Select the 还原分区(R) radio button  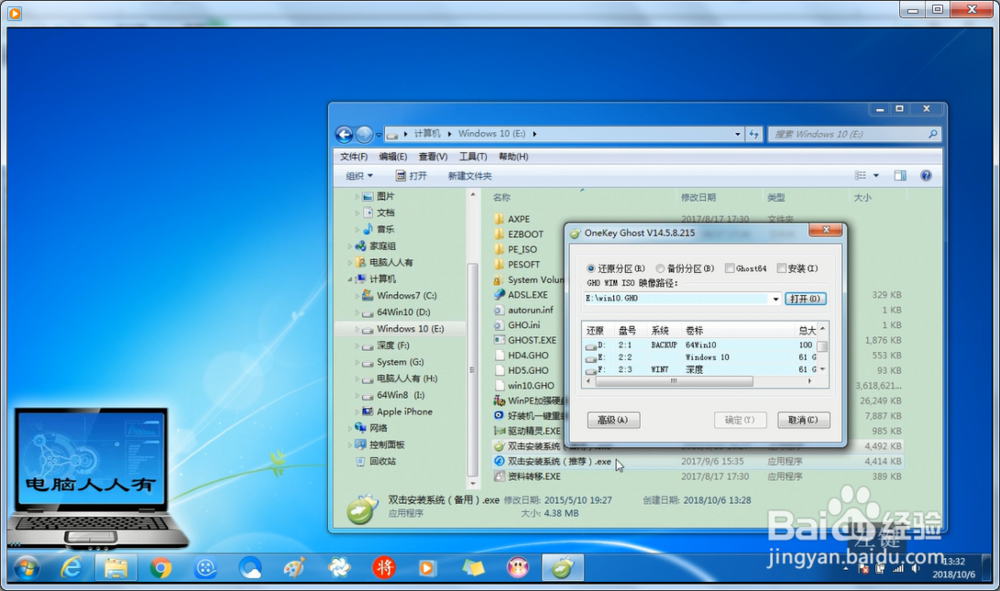(x=591, y=268)
